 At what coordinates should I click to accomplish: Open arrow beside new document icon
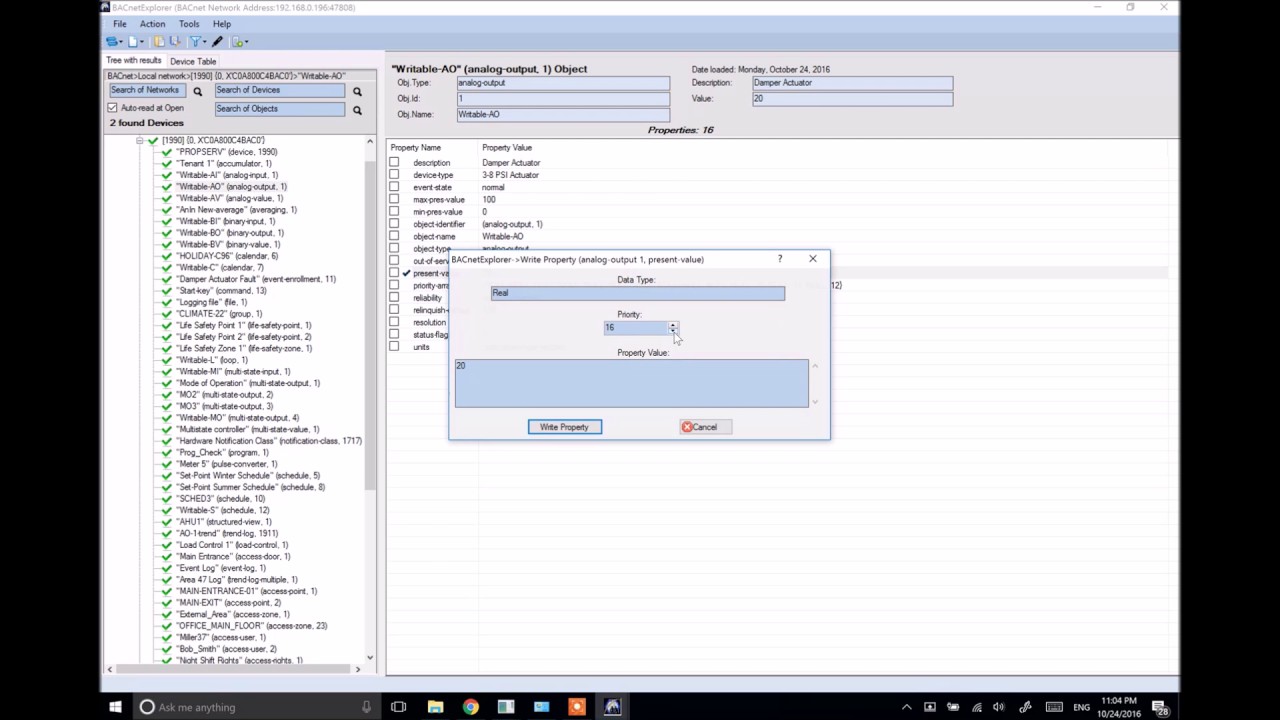tap(142, 42)
